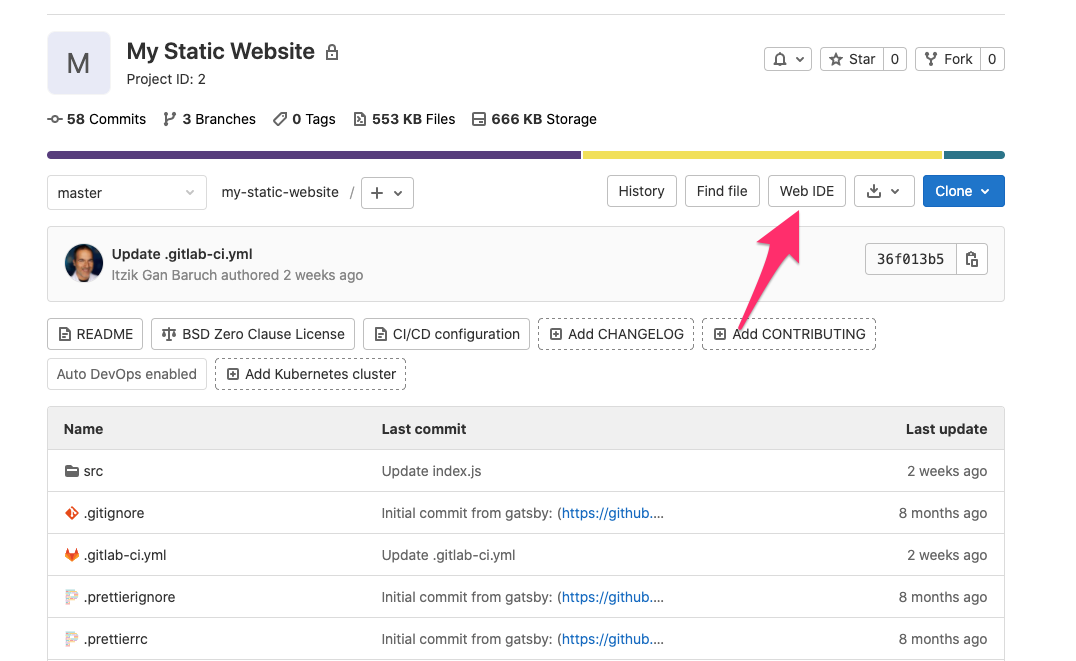1076x661 pixels.
Task: Open the BSD Zero Clause License
Action: (x=253, y=334)
